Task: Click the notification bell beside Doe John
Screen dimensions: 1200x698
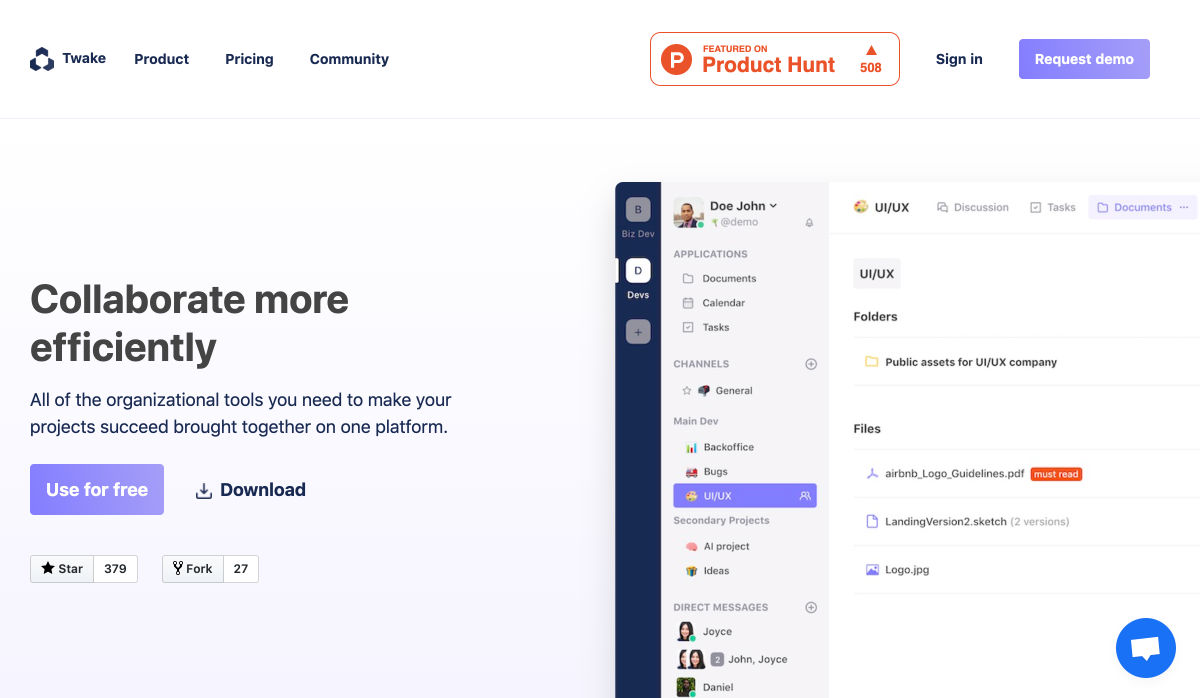Action: tap(809, 223)
